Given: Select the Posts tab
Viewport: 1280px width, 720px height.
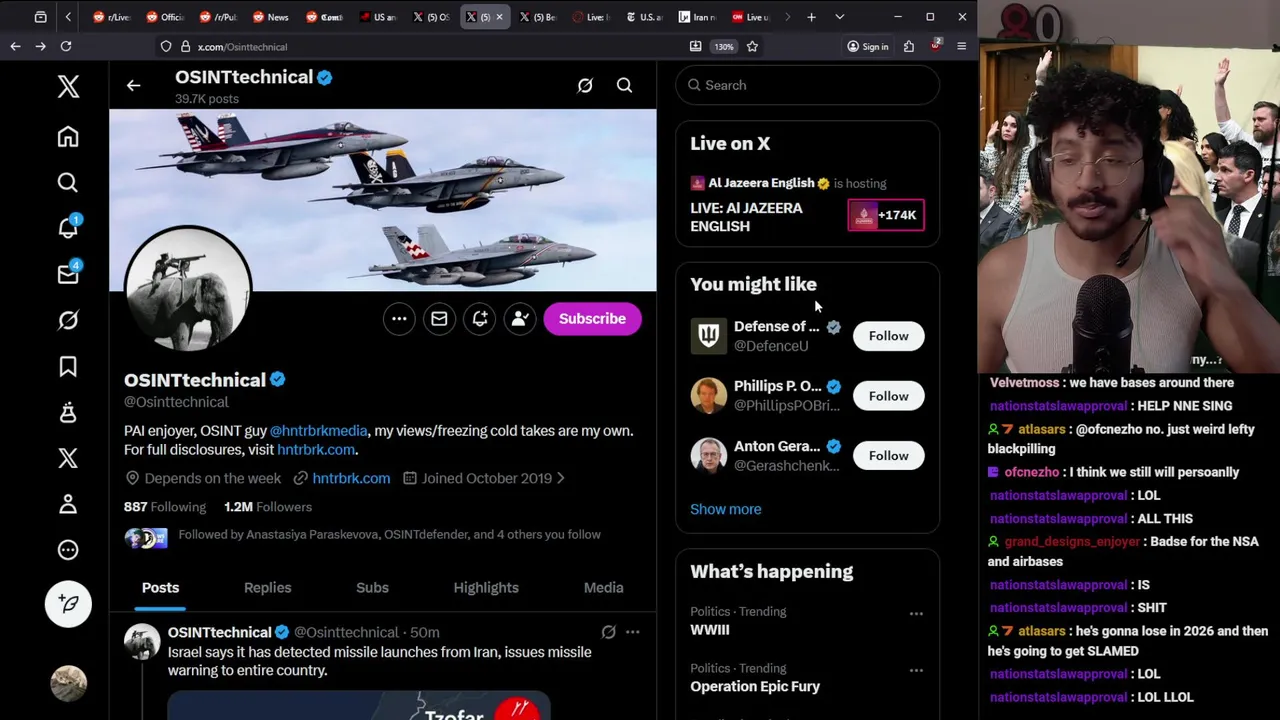Looking at the screenshot, I should [x=160, y=588].
